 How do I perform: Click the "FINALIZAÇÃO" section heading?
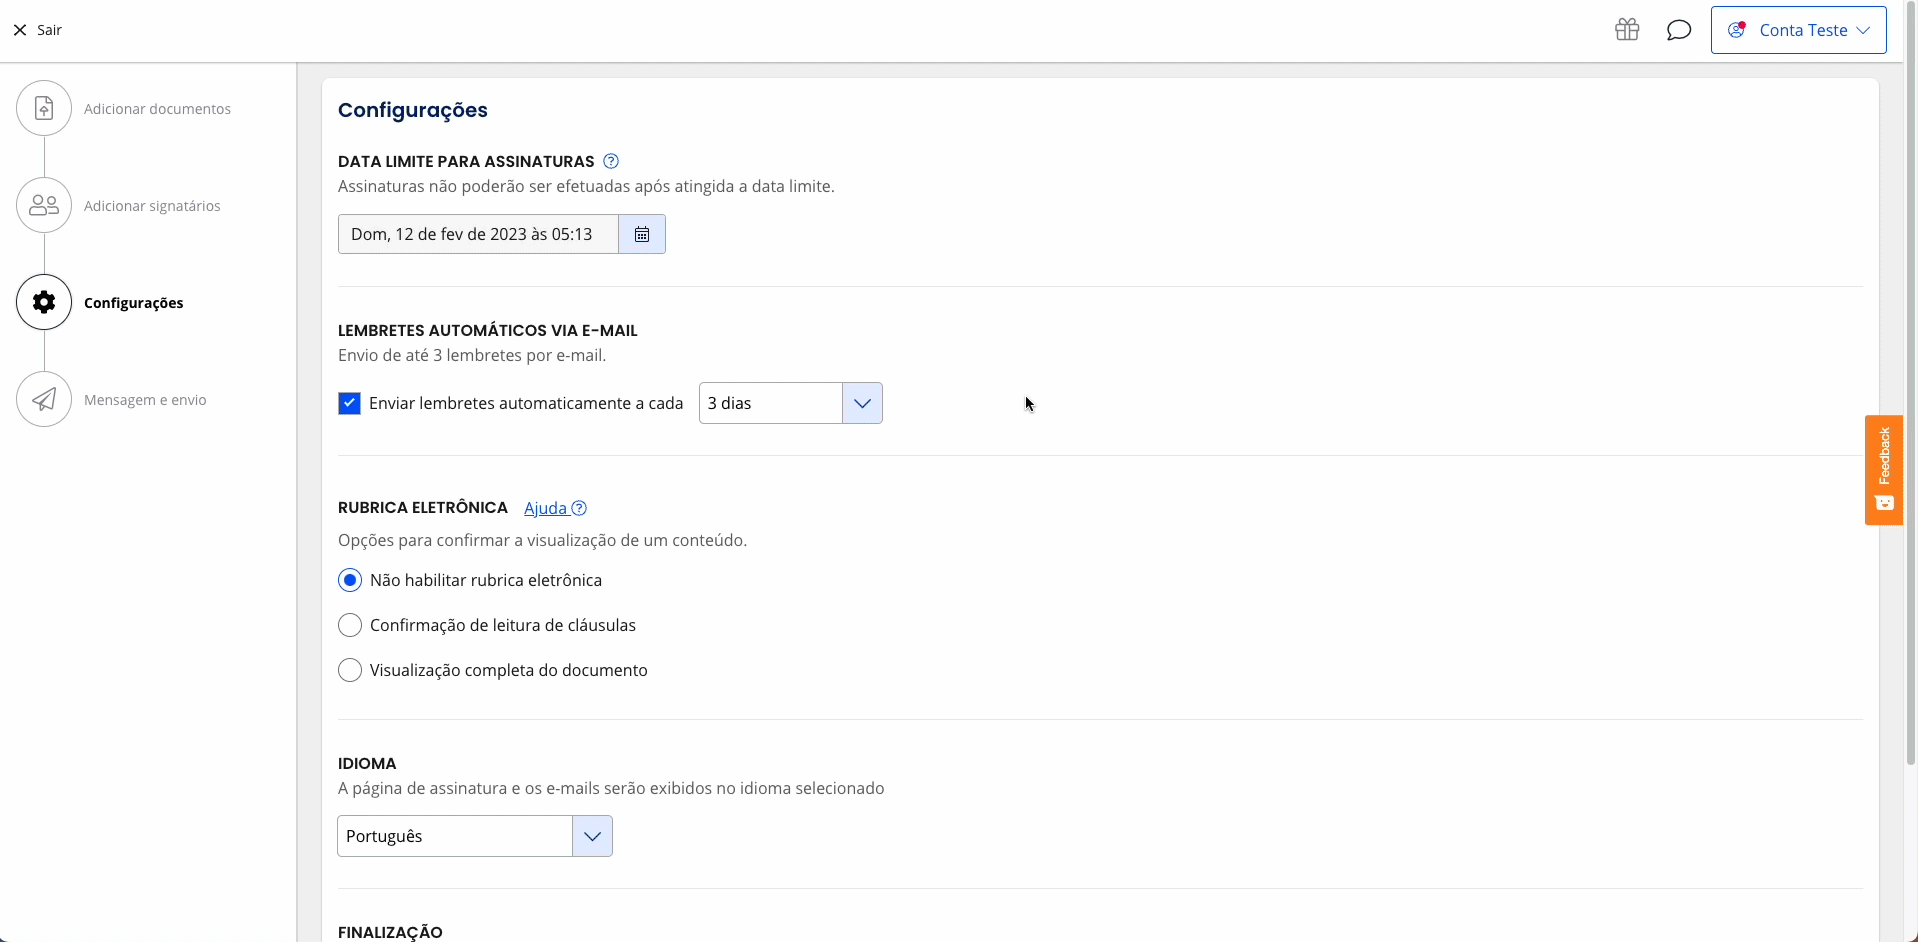[x=390, y=932]
